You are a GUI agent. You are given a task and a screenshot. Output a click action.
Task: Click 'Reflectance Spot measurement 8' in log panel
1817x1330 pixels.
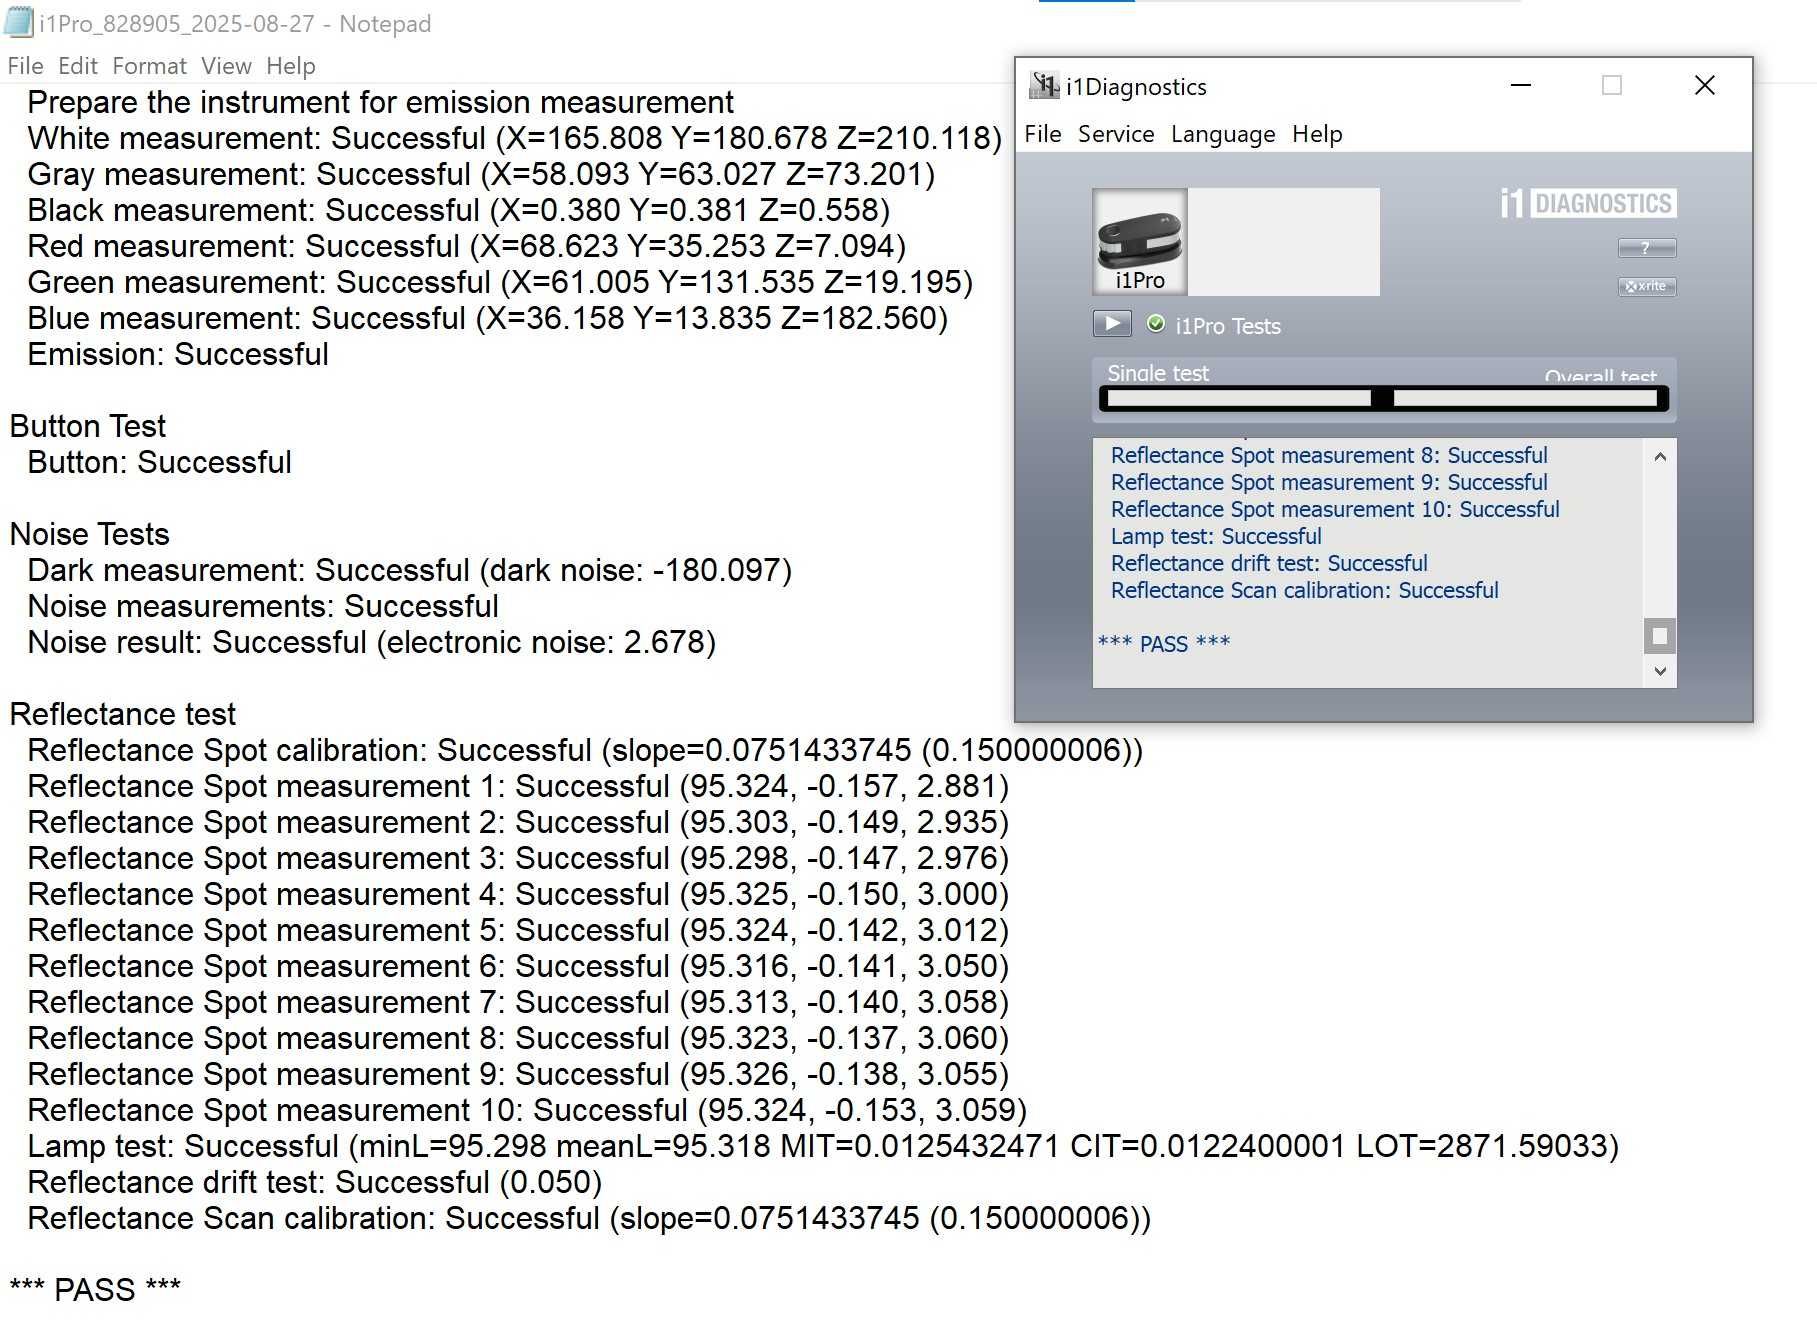(x=1329, y=456)
